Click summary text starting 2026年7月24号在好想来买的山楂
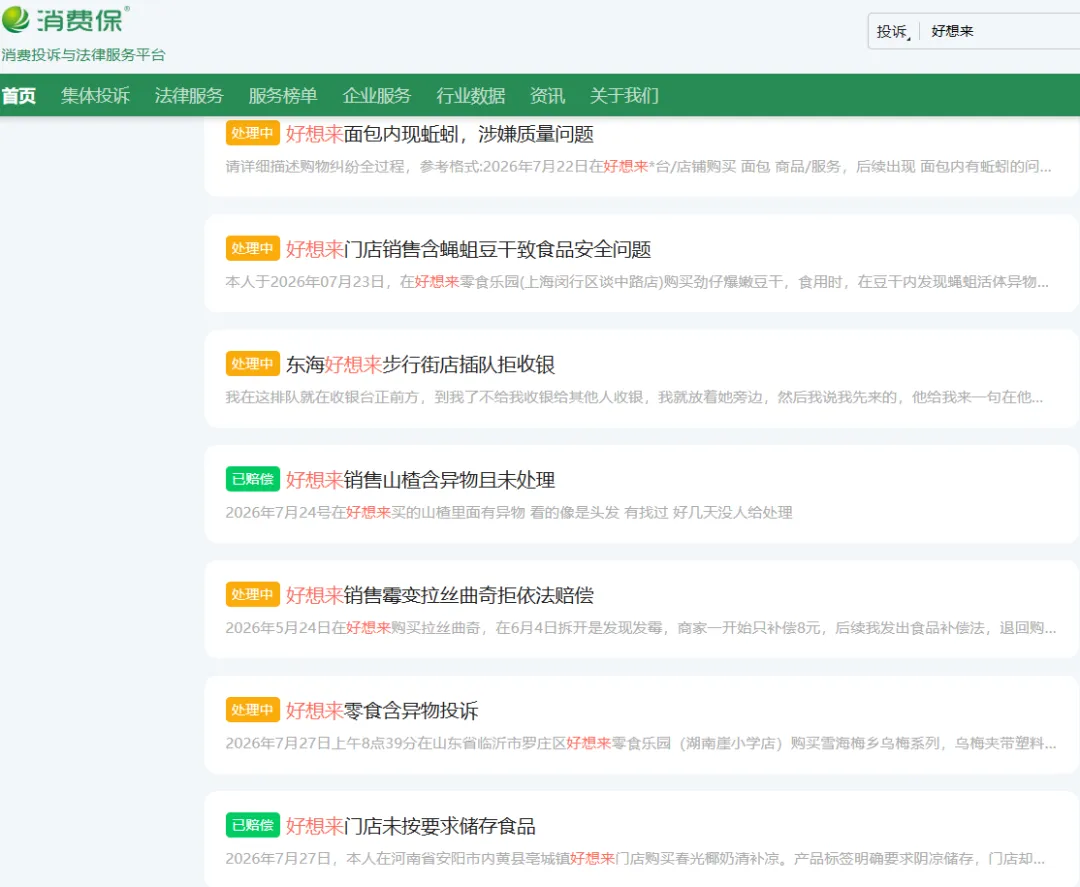The height and width of the screenshot is (887, 1080). tap(508, 512)
